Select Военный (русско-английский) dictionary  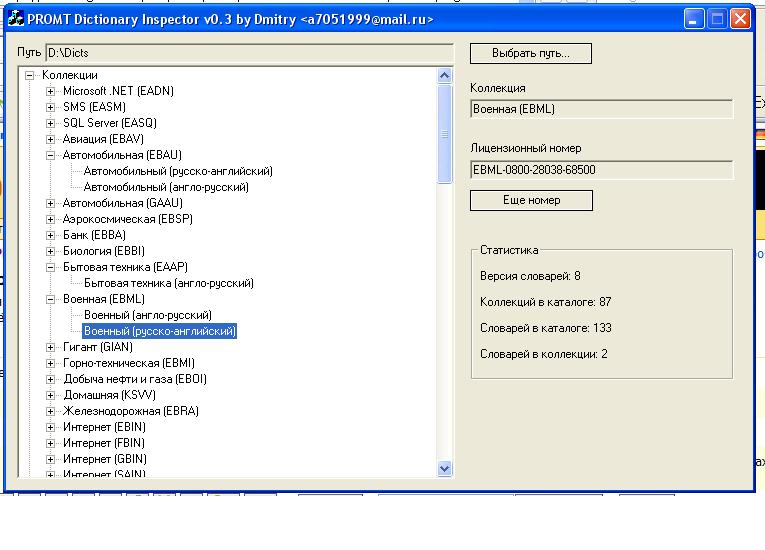tap(160, 331)
